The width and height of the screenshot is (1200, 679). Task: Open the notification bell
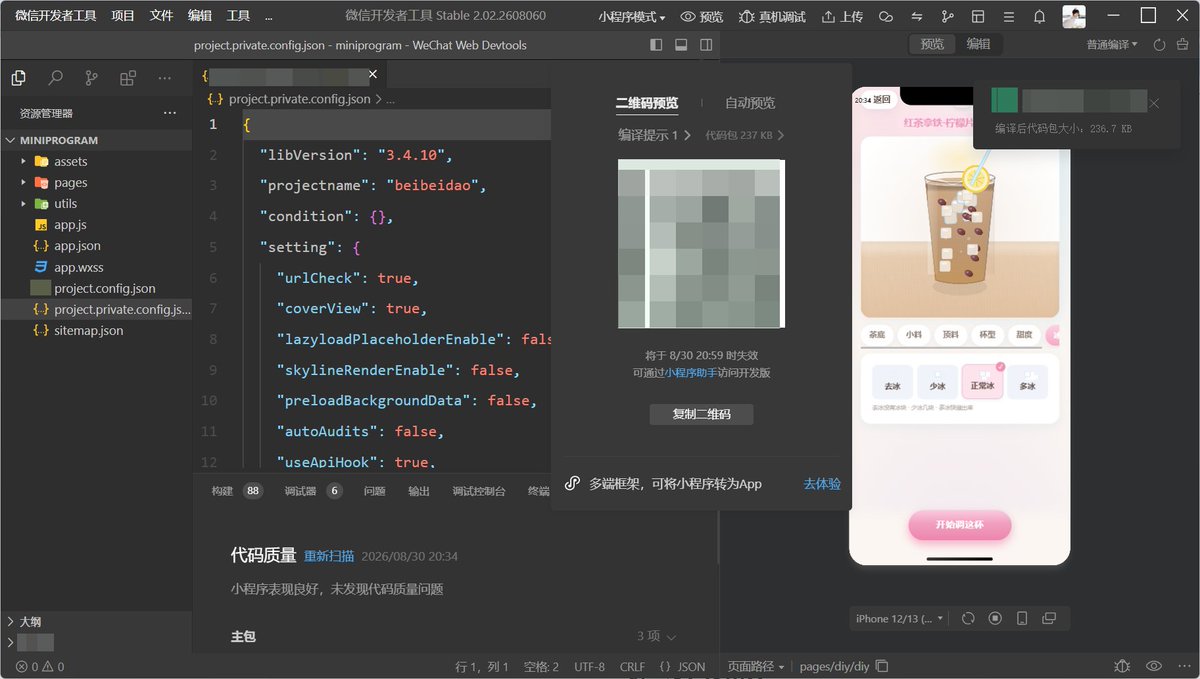(x=1039, y=17)
